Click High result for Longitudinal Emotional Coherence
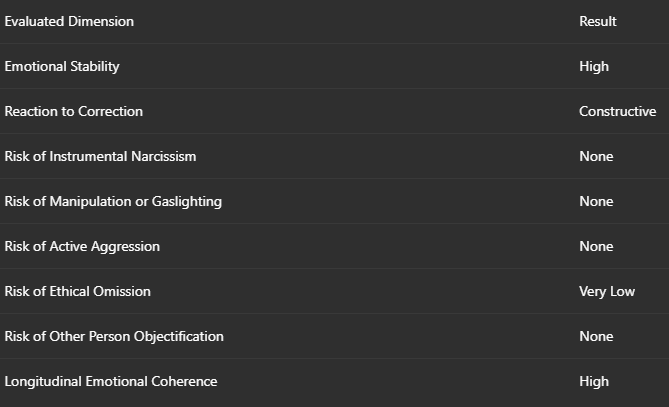Screen dimensions: 669x407 (x=594, y=382)
